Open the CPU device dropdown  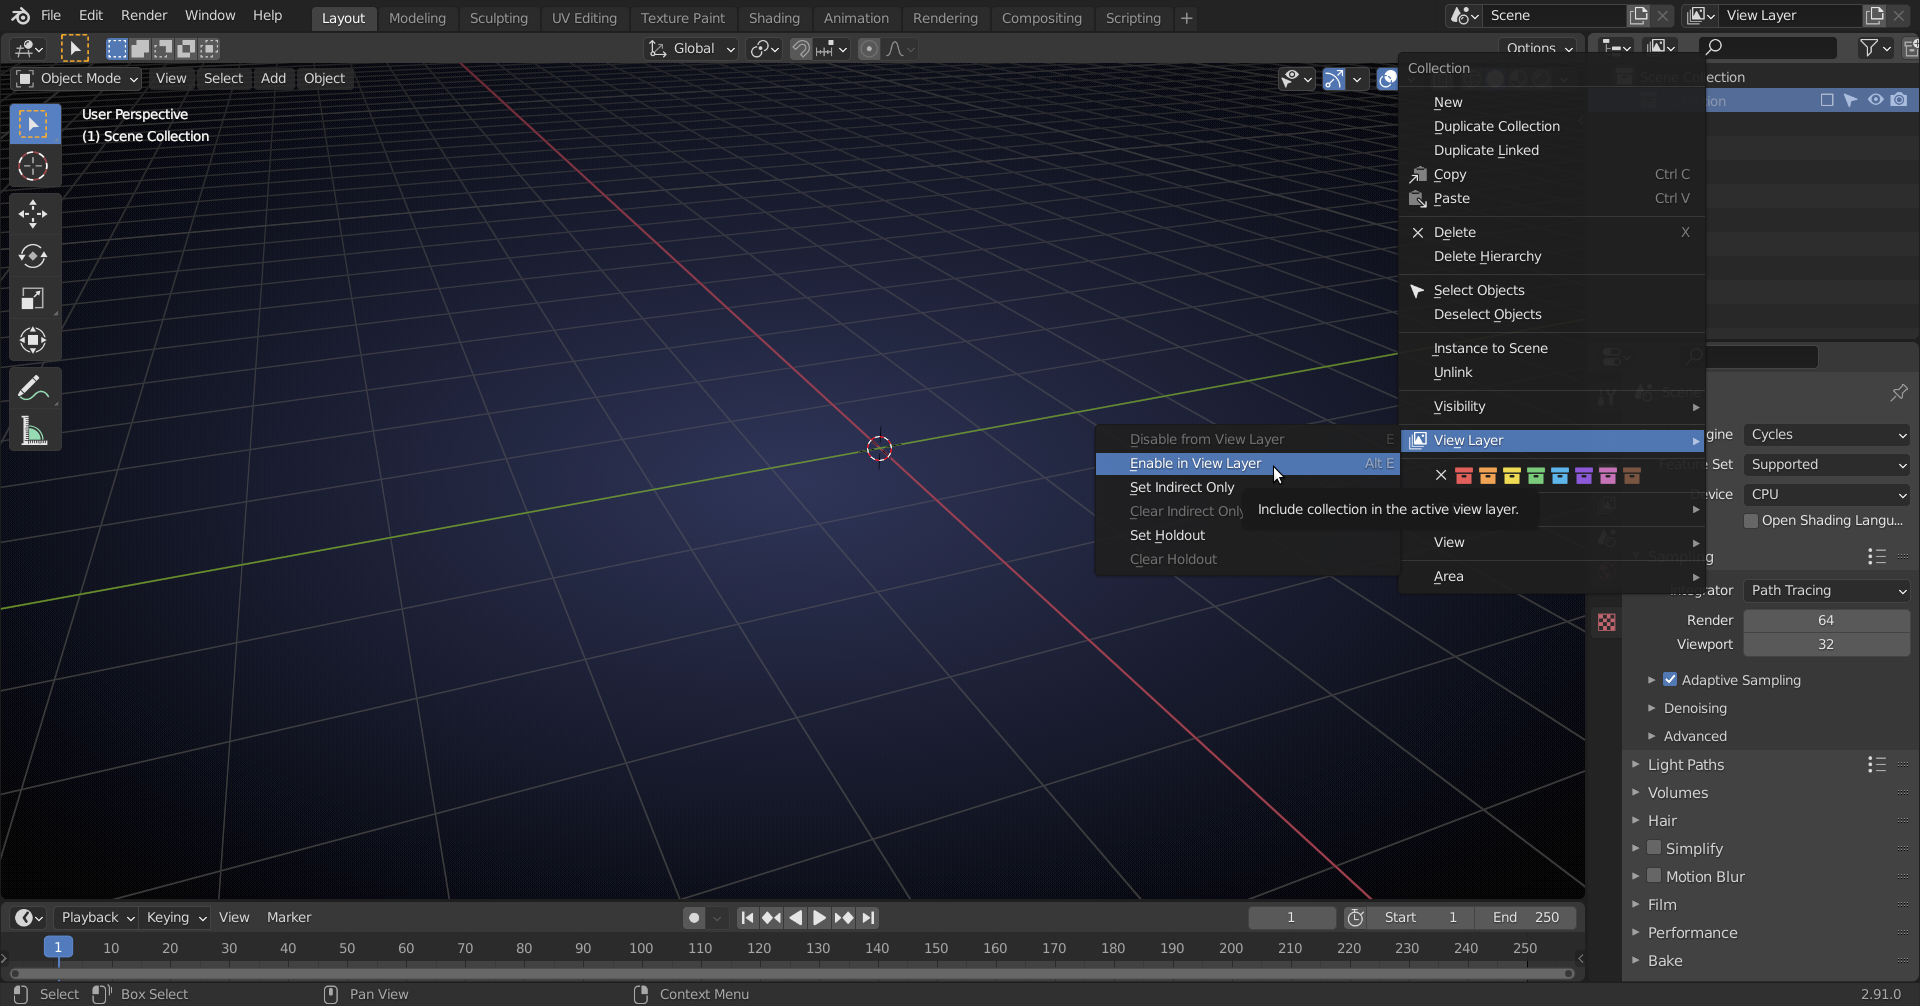tap(1827, 495)
